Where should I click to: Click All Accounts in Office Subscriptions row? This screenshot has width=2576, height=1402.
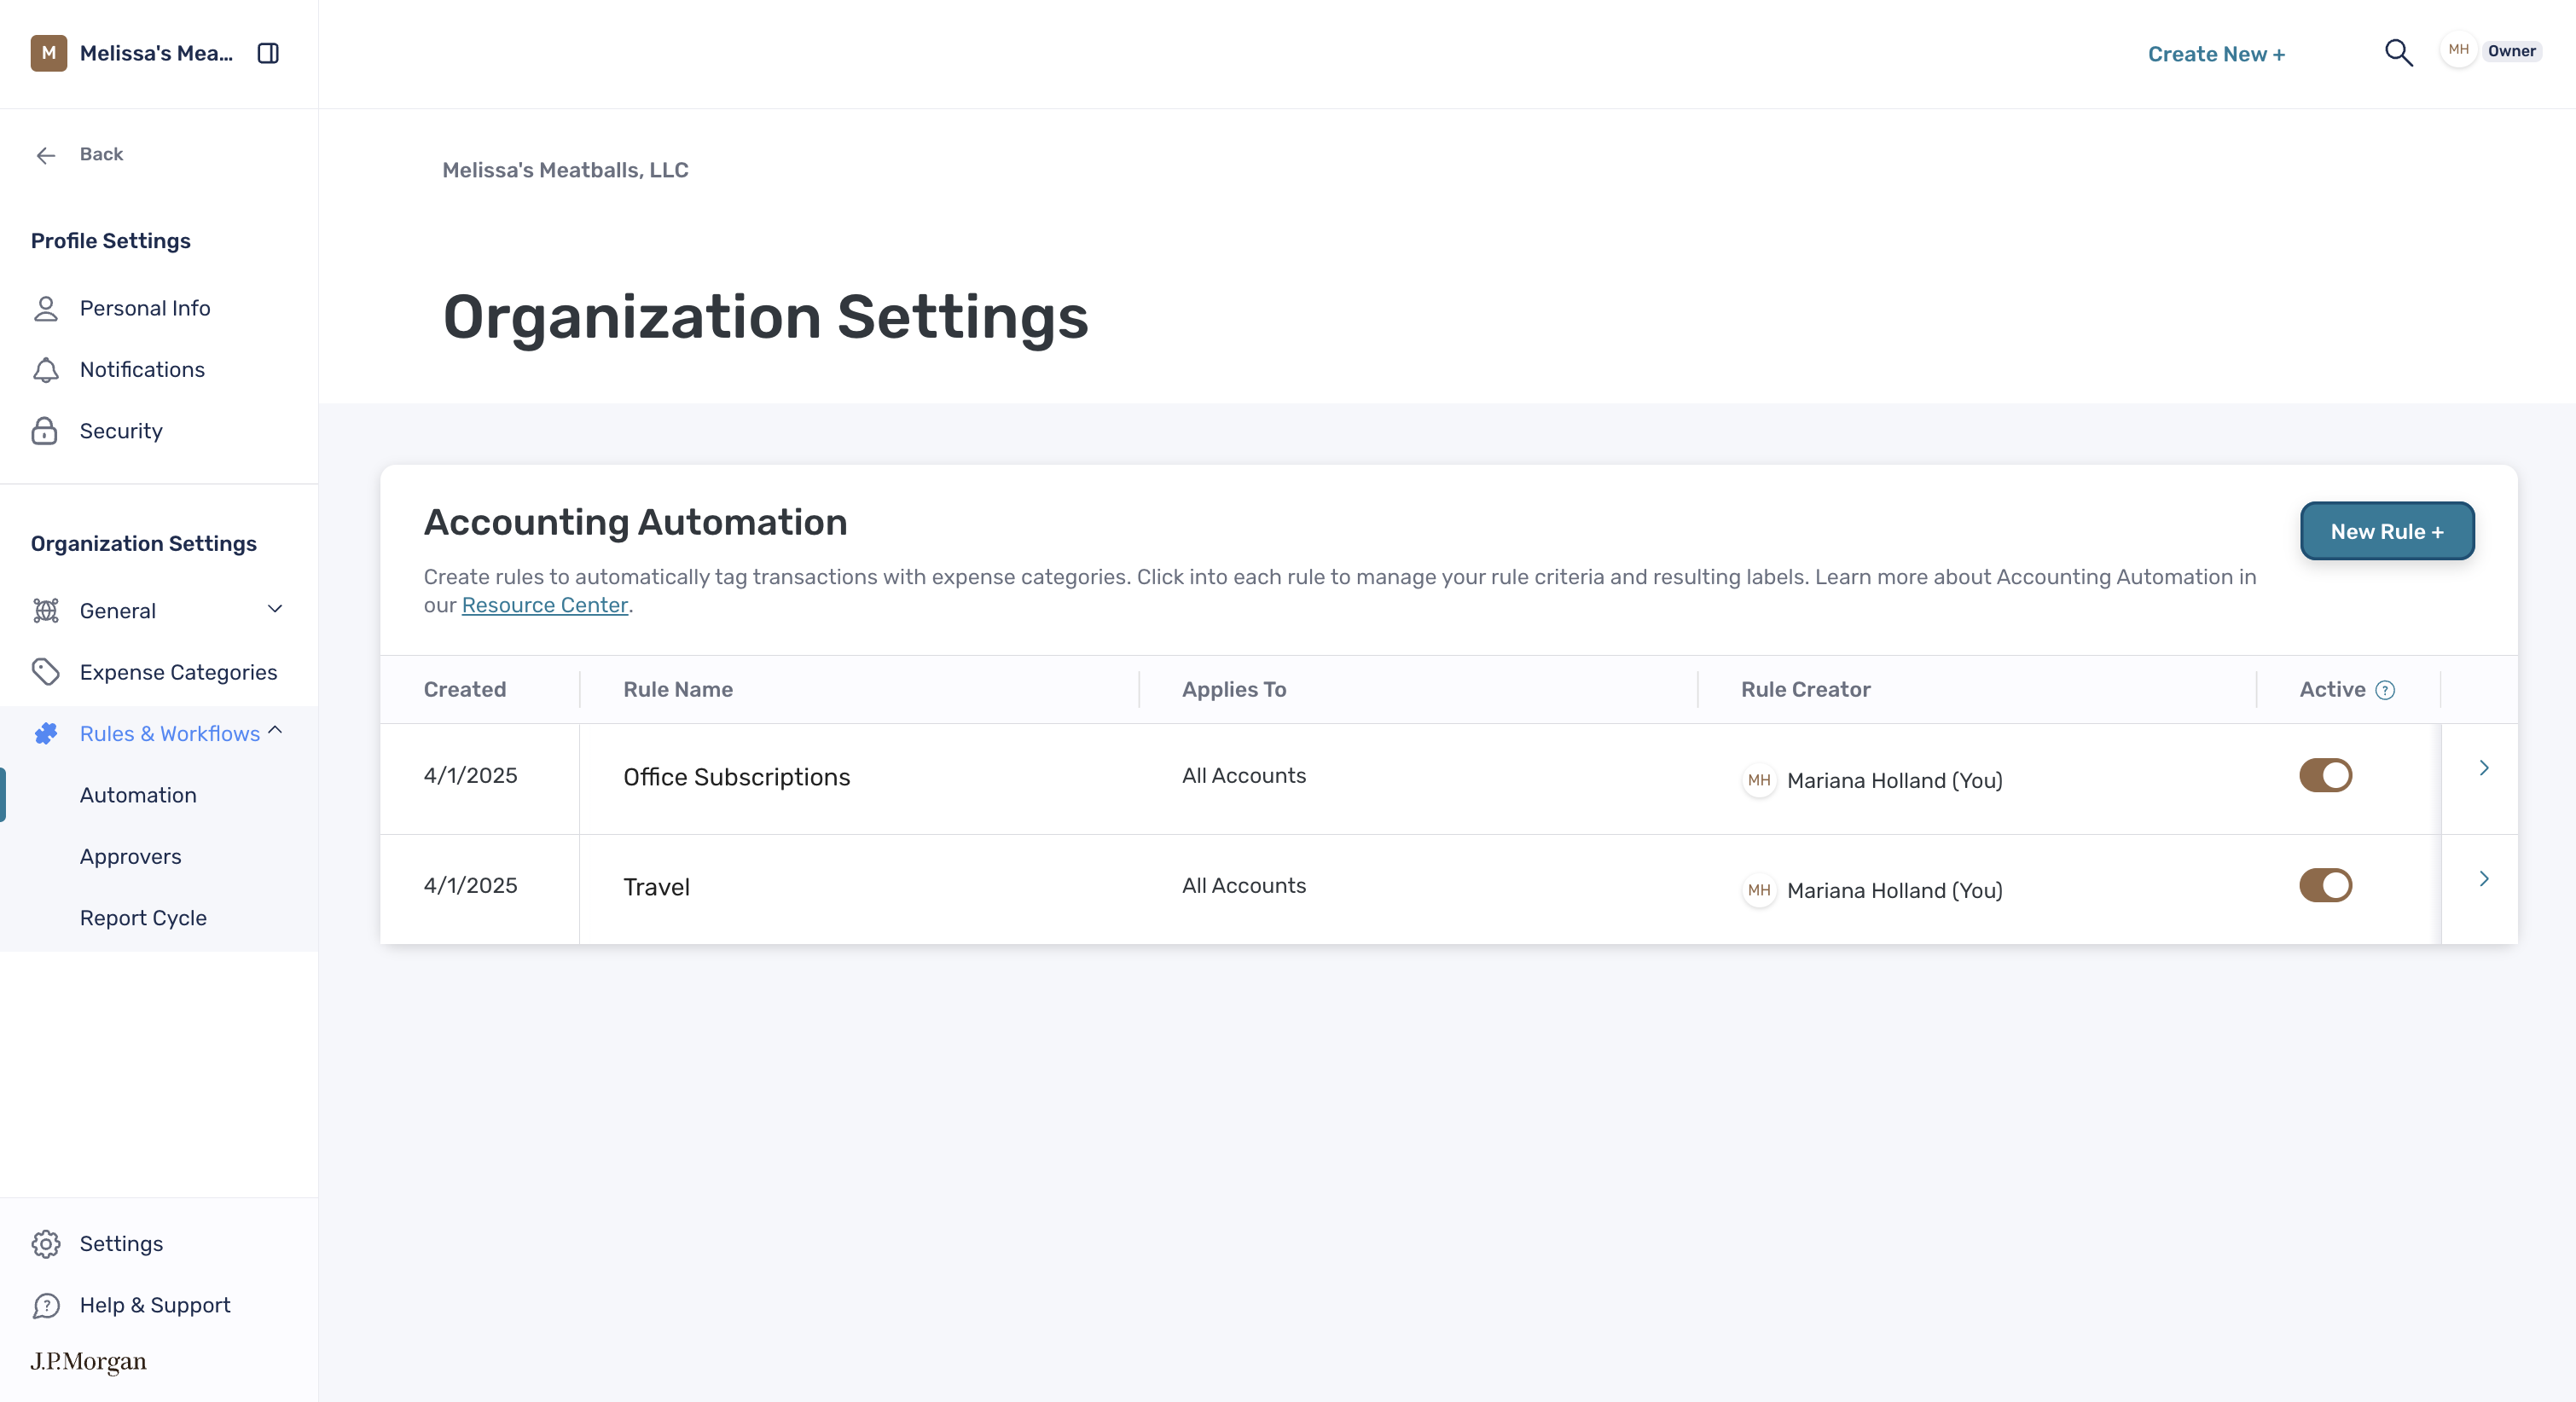point(1243,775)
